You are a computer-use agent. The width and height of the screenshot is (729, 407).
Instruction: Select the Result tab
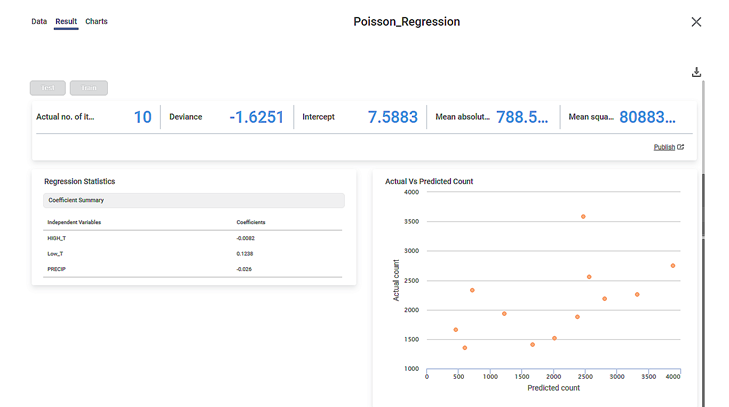coord(66,21)
